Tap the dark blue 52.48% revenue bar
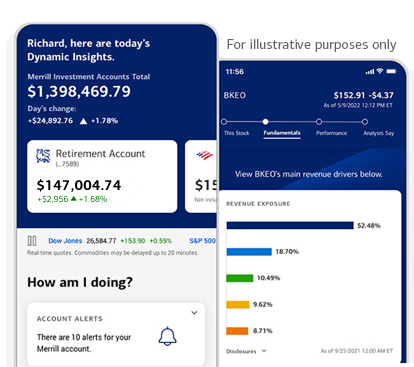This screenshot has width=414, height=367. (x=290, y=226)
